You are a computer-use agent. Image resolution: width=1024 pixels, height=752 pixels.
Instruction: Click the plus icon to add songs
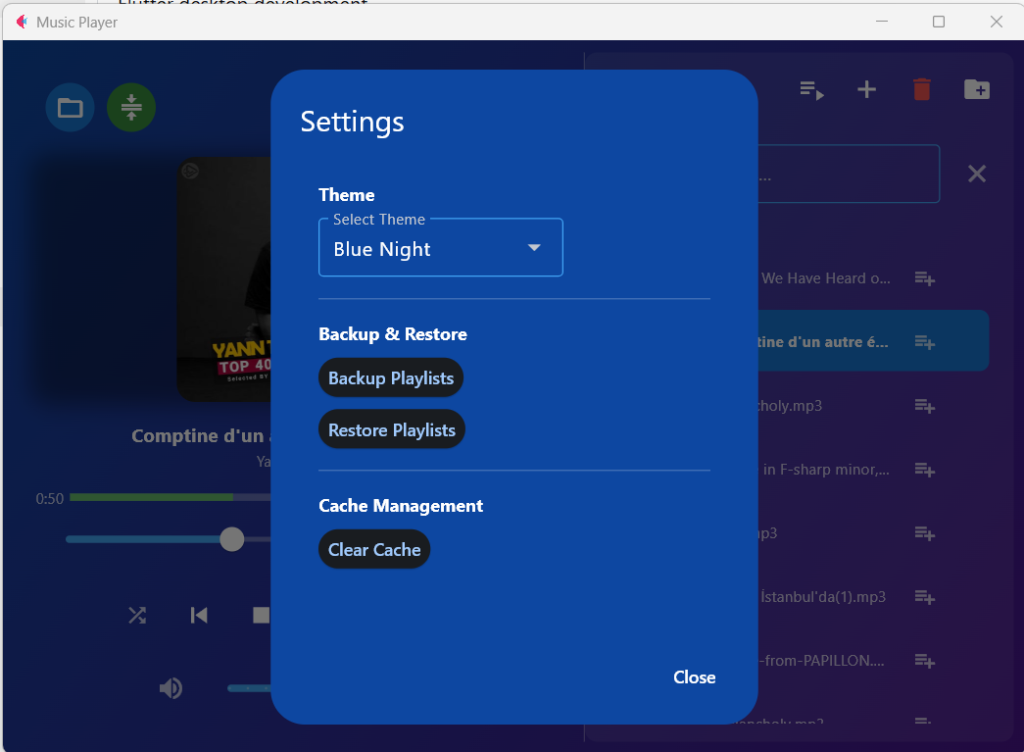[867, 90]
